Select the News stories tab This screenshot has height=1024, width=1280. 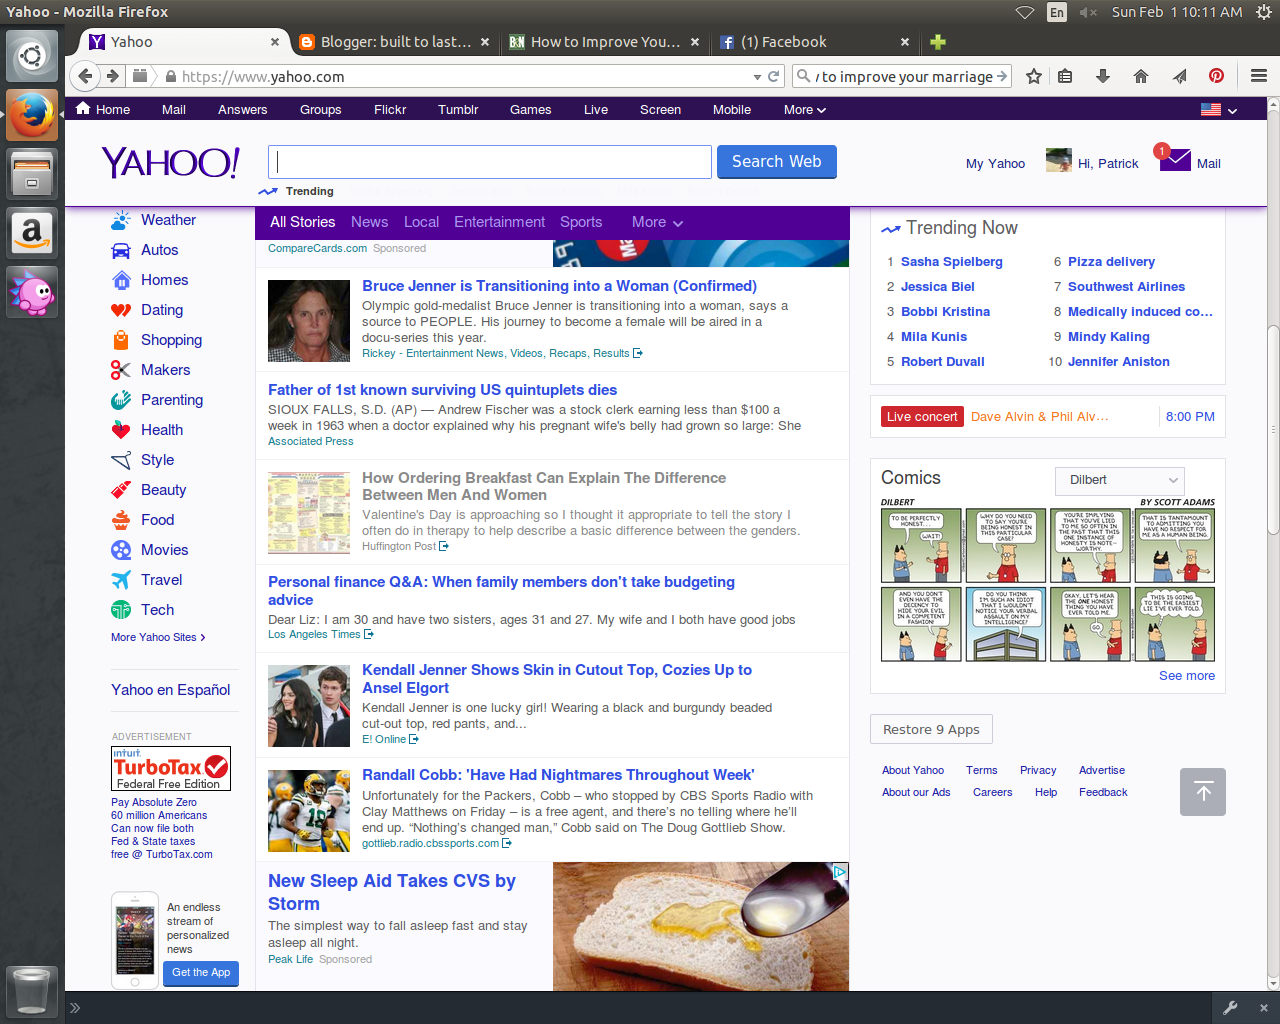click(369, 222)
